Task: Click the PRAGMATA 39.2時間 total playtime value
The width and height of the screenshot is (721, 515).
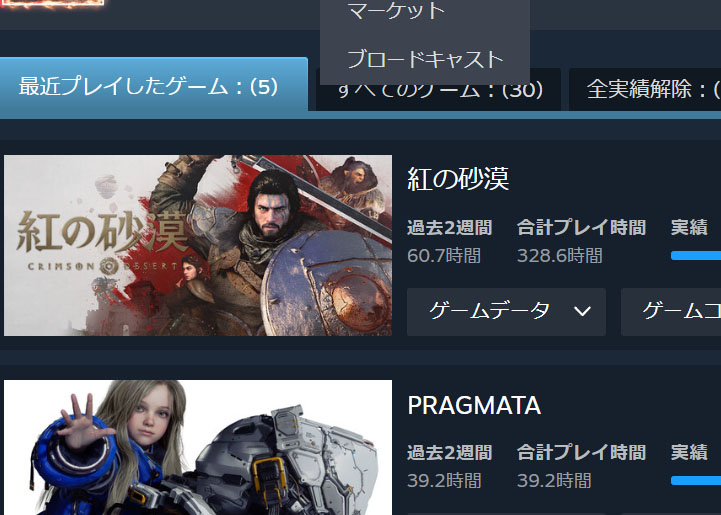Action: 554,481
